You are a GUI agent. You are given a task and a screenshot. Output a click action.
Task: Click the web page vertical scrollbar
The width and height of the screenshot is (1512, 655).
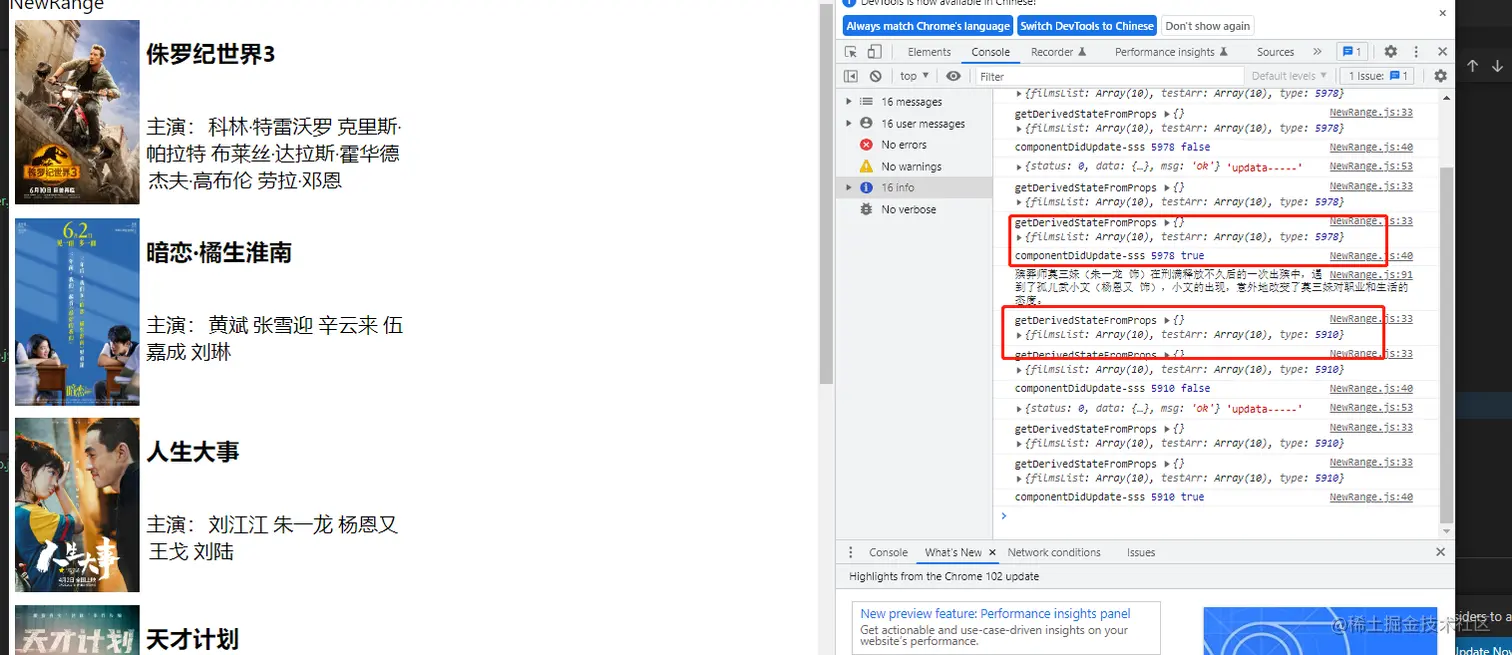(x=826, y=195)
